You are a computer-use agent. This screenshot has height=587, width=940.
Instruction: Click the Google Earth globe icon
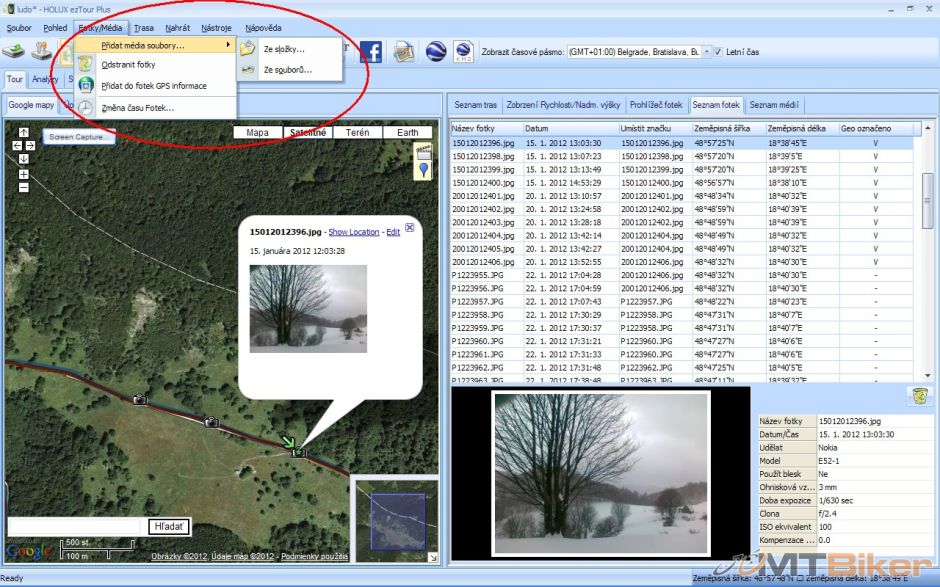pyautogui.click(x=435, y=51)
